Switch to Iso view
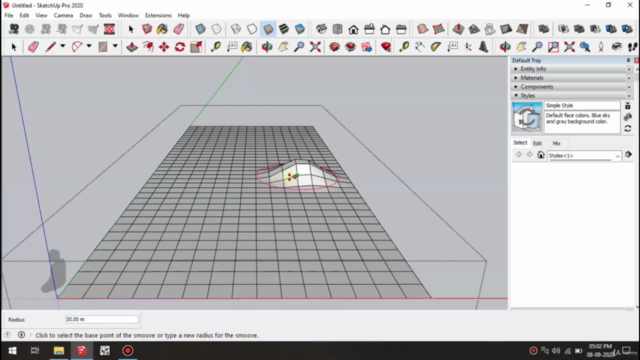The image size is (640, 360). (x=321, y=29)
